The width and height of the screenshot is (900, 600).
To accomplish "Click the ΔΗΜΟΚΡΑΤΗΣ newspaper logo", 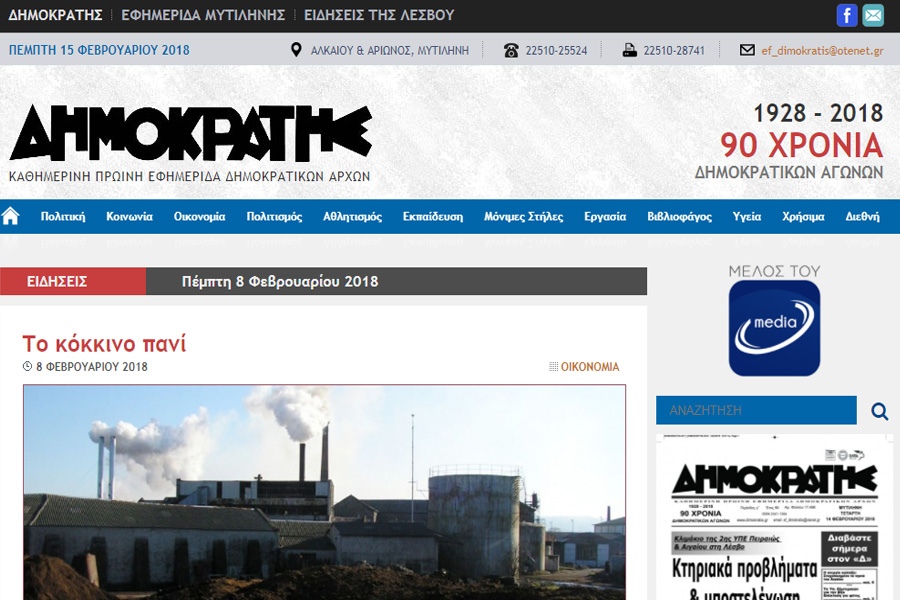I will [x=191, y=133].
